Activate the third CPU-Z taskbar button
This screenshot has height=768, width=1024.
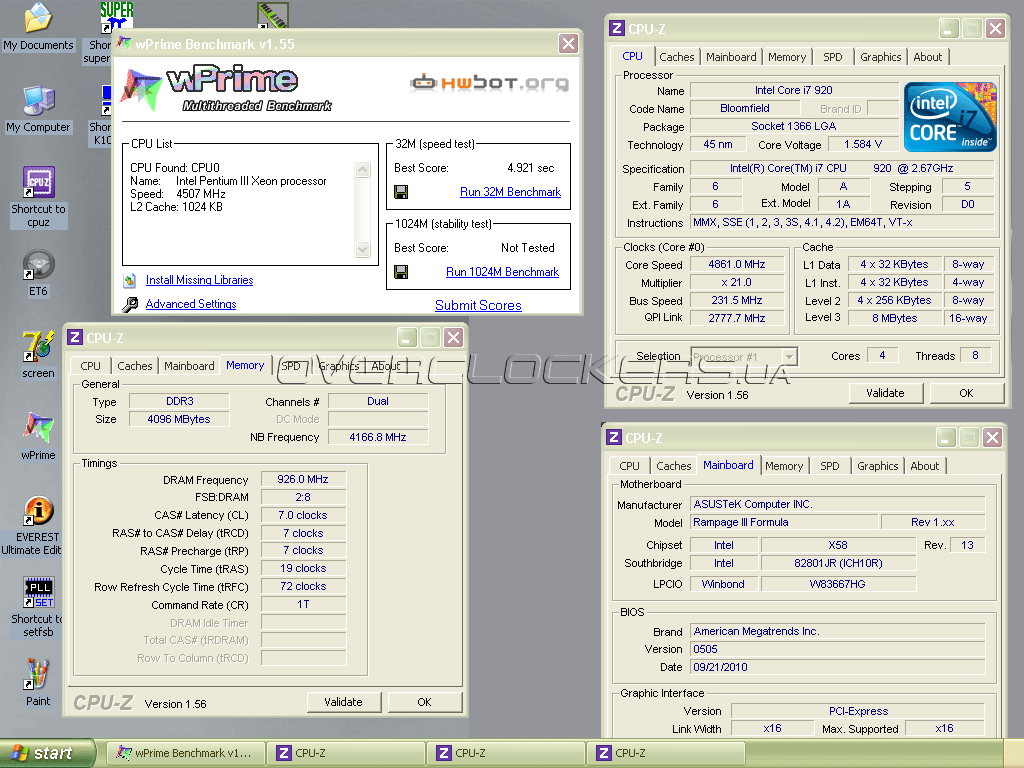coord(666,753)
